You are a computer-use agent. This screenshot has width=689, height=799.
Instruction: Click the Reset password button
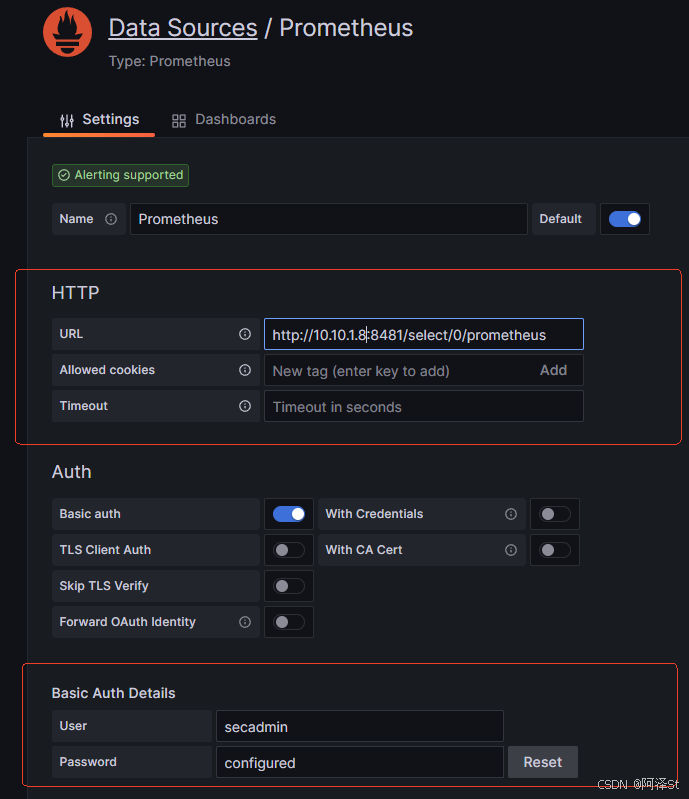543,762
